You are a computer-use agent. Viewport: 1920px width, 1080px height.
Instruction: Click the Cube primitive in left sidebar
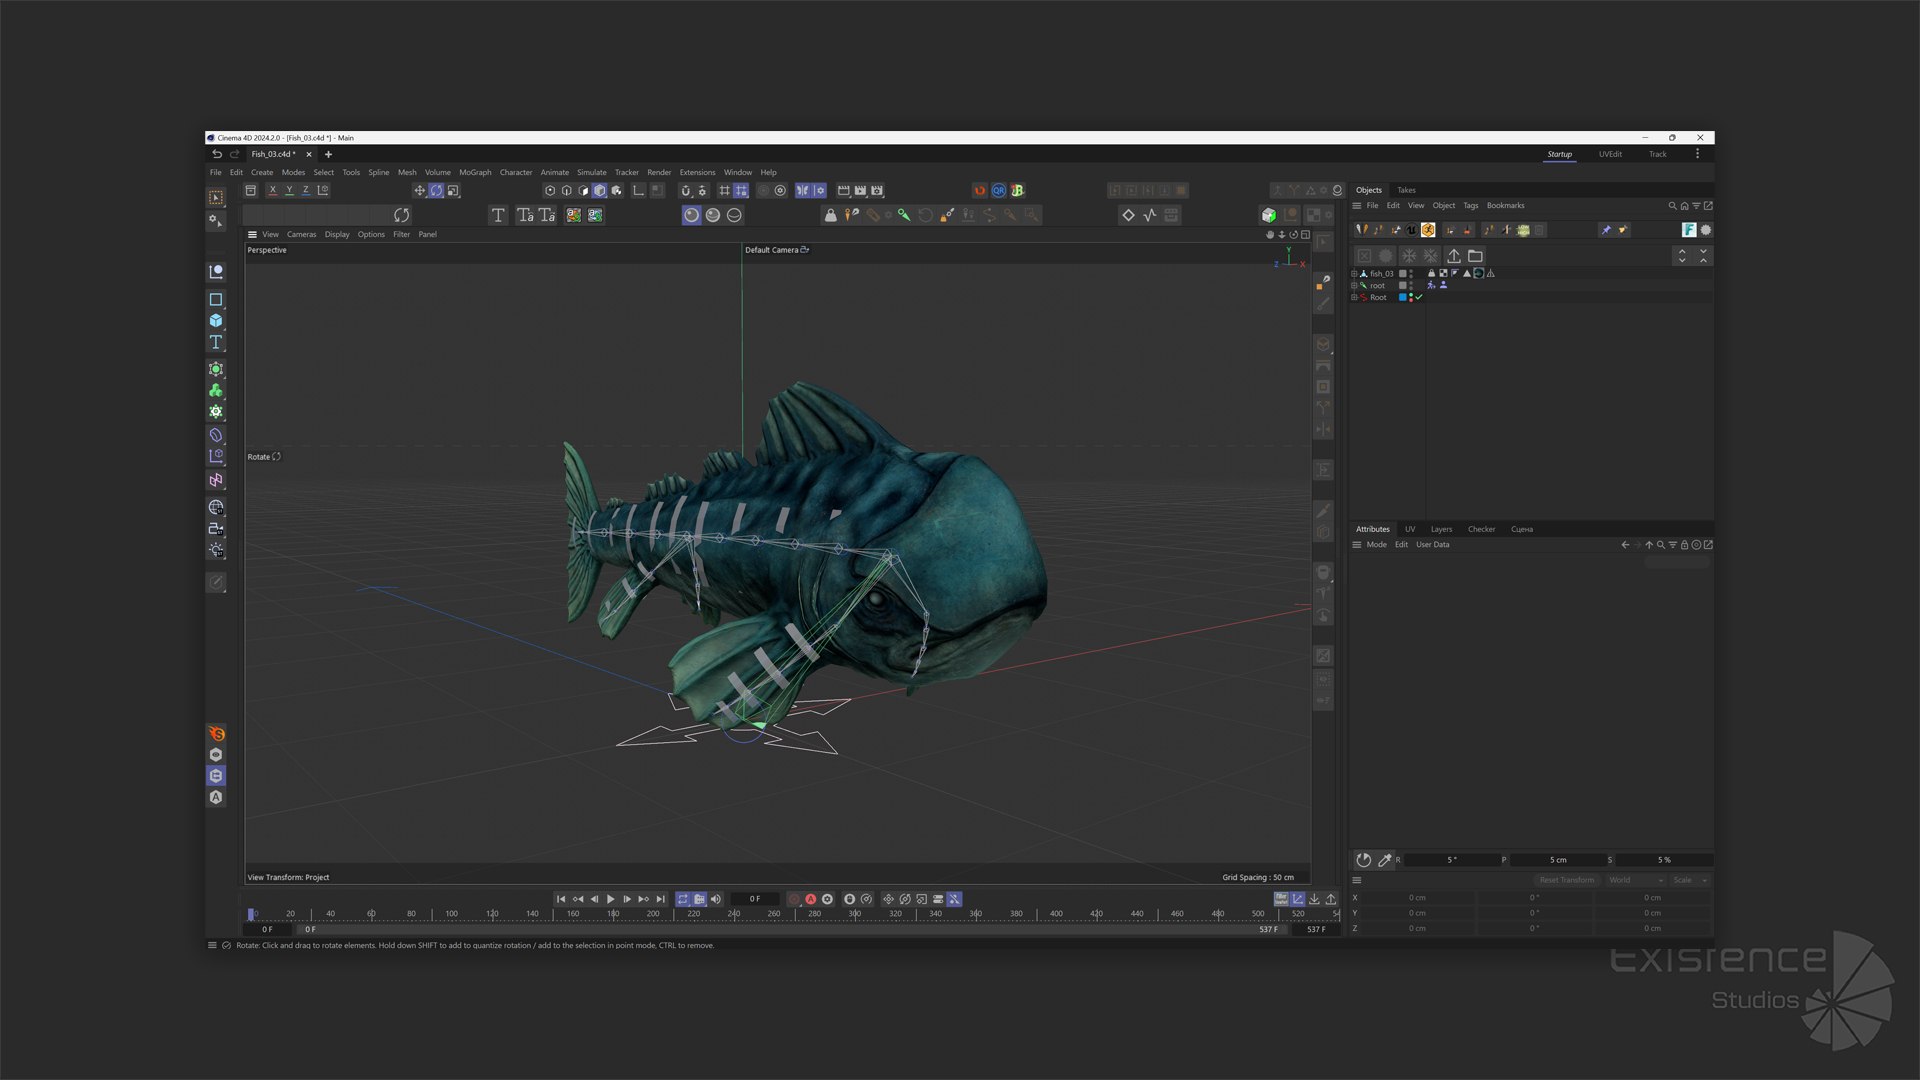click(215, 321)
